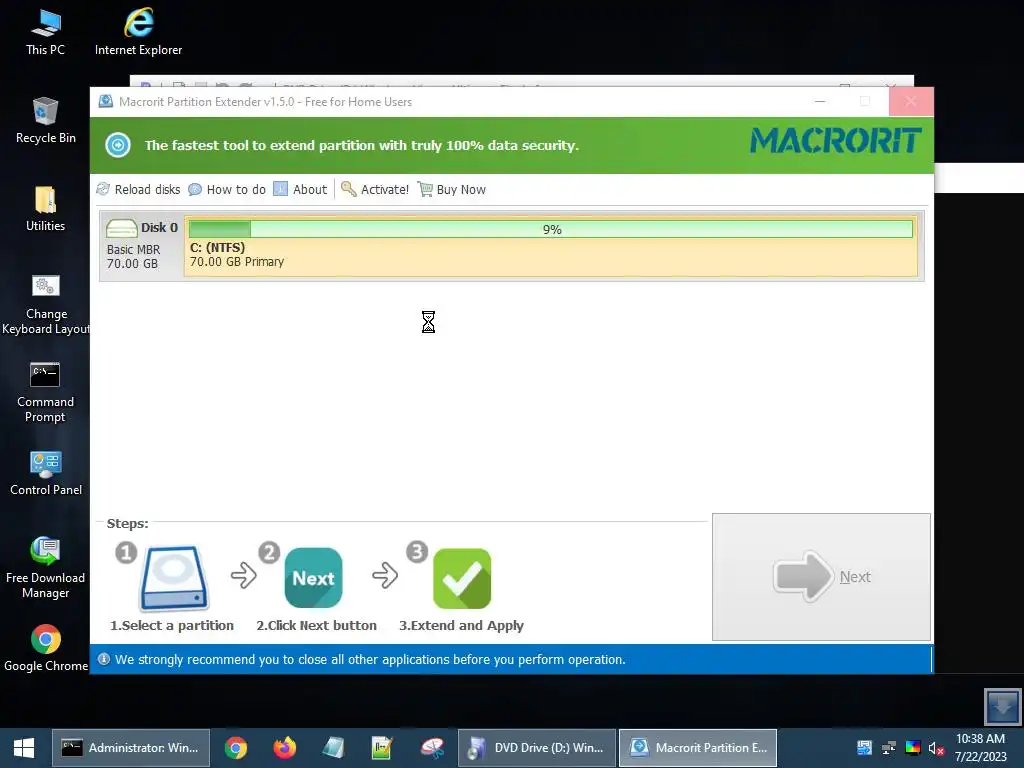The width and height of the screenshot is (1024, 768).
Task: Open Change Keyboard Layout shortcut
Action: [x=46, y=304]
